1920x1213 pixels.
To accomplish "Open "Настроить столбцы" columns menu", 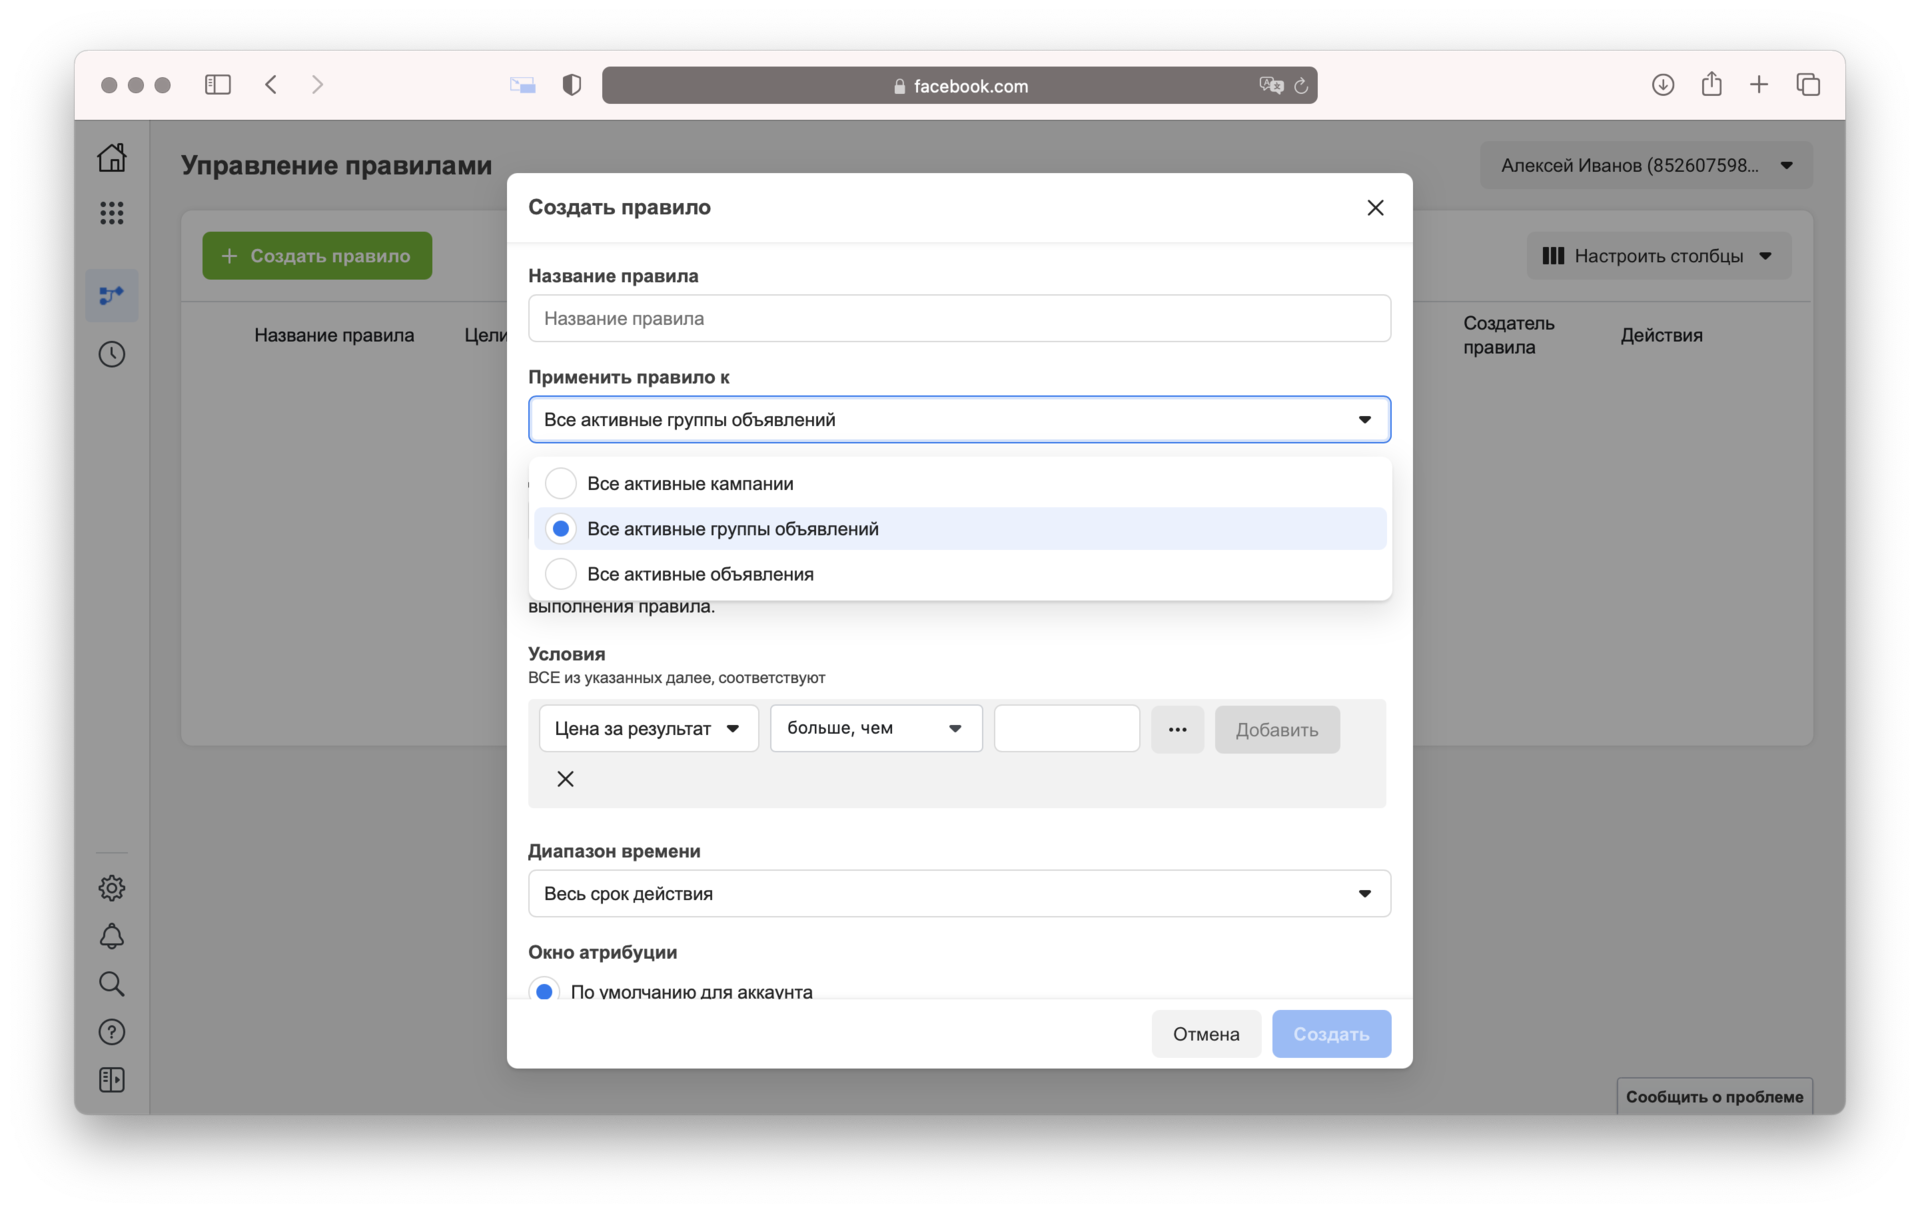I will coord(1657,256).
